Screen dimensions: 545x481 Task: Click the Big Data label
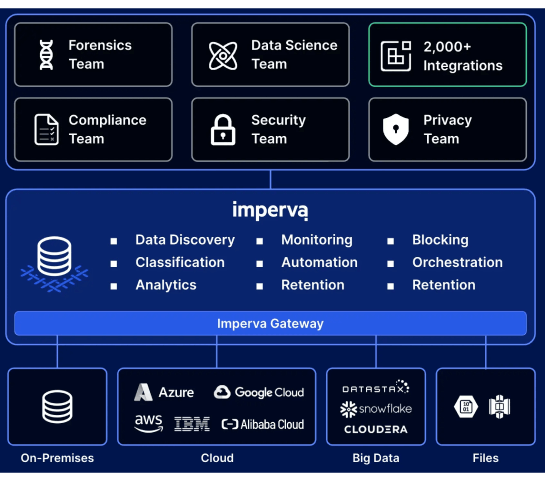[x=376, y=458]
